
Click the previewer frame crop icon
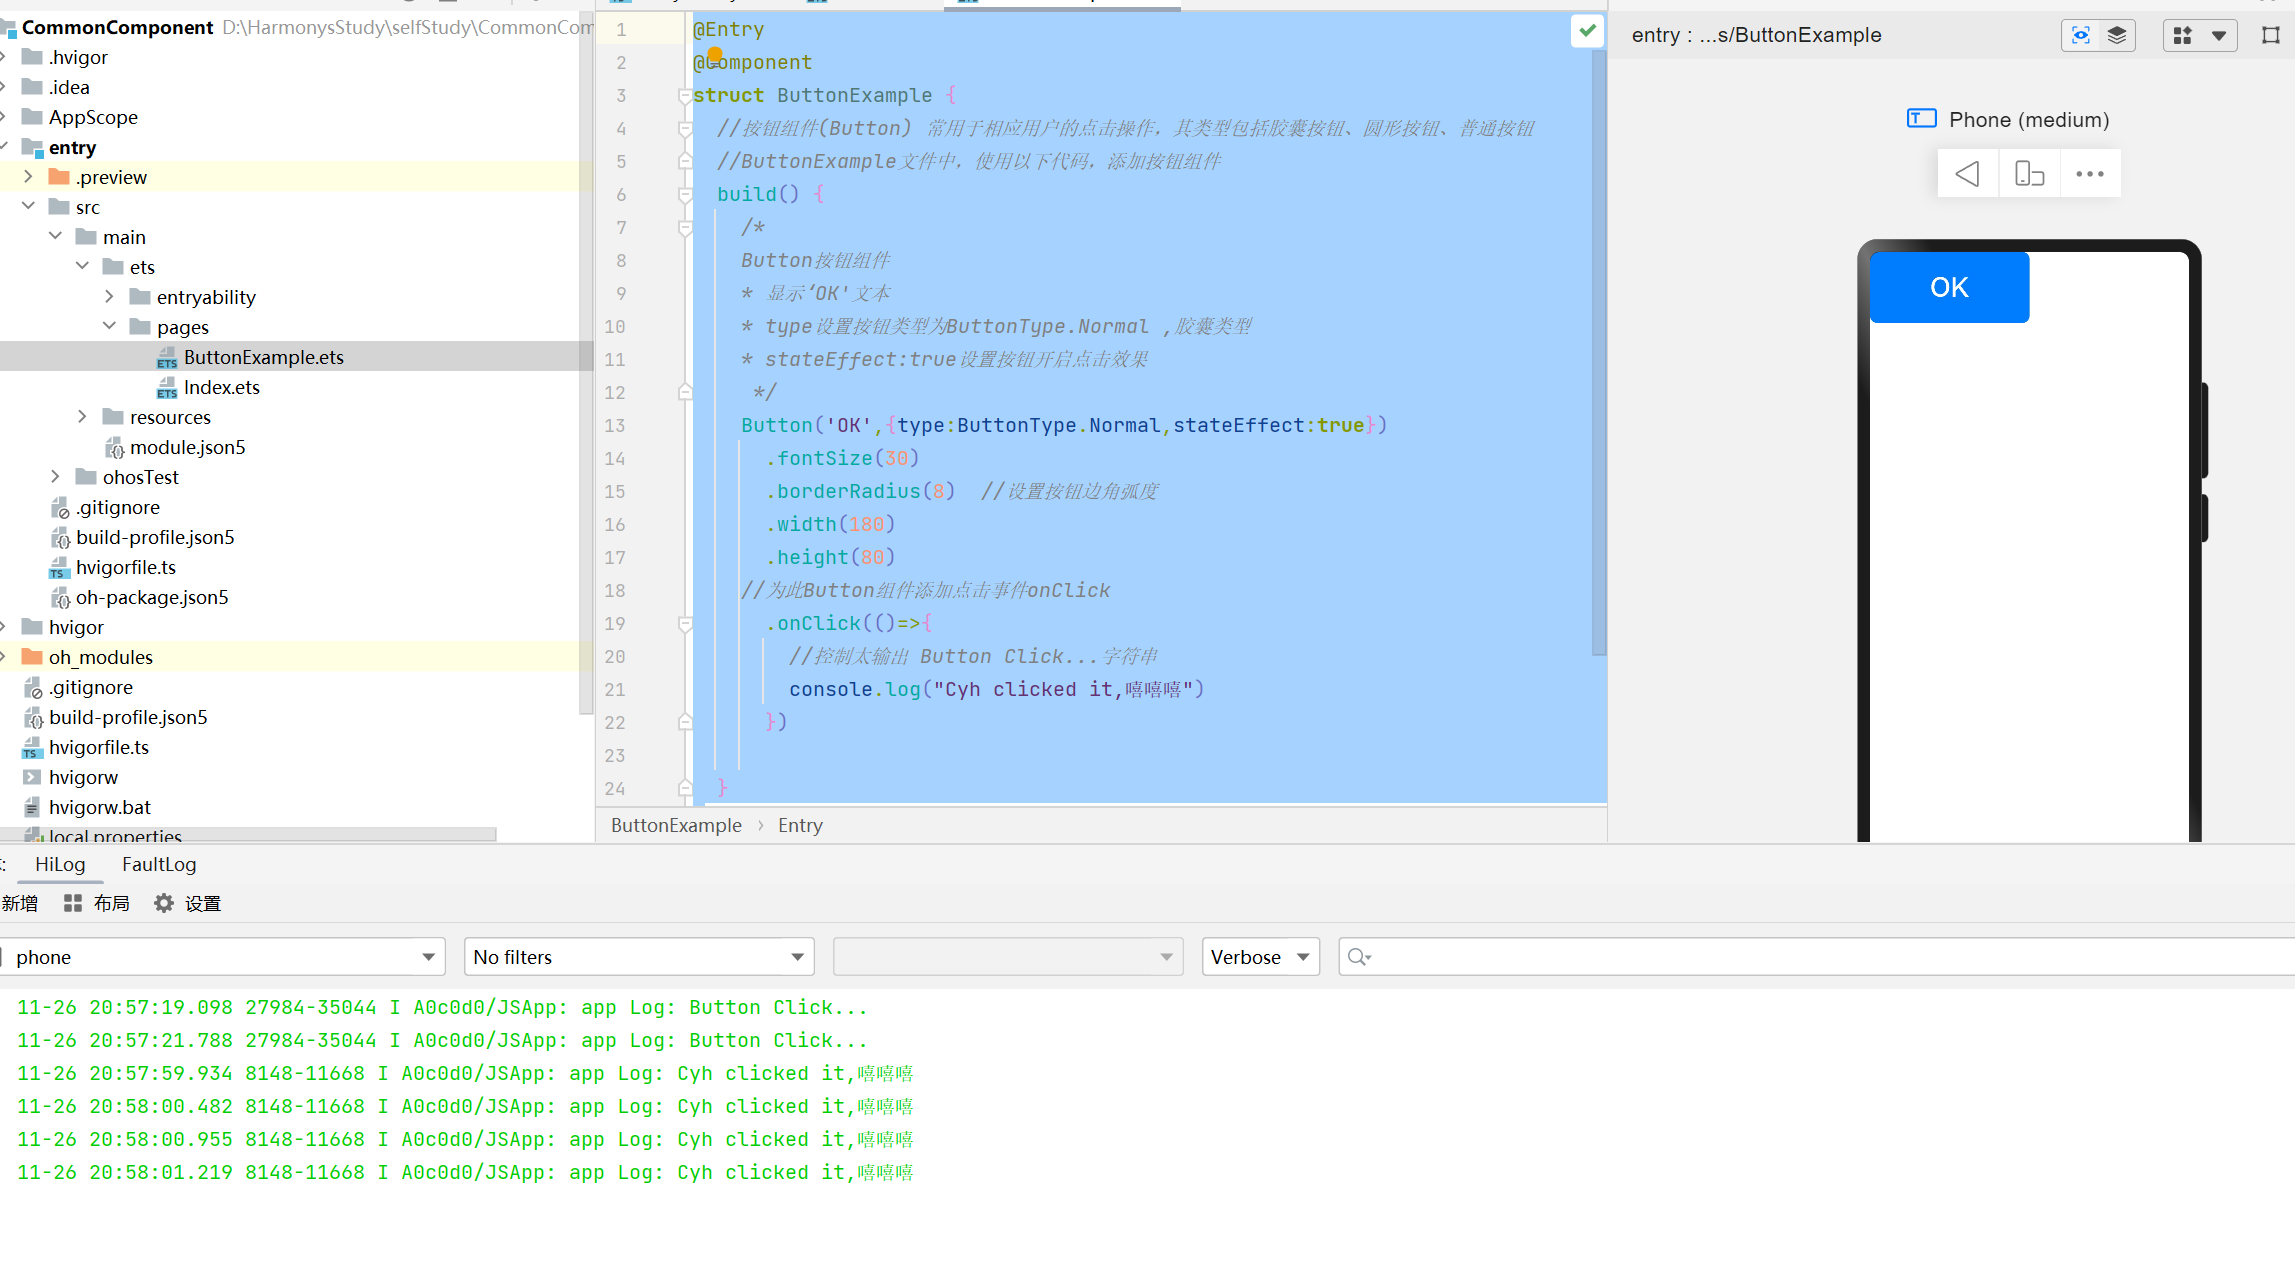coord(2270,35)
